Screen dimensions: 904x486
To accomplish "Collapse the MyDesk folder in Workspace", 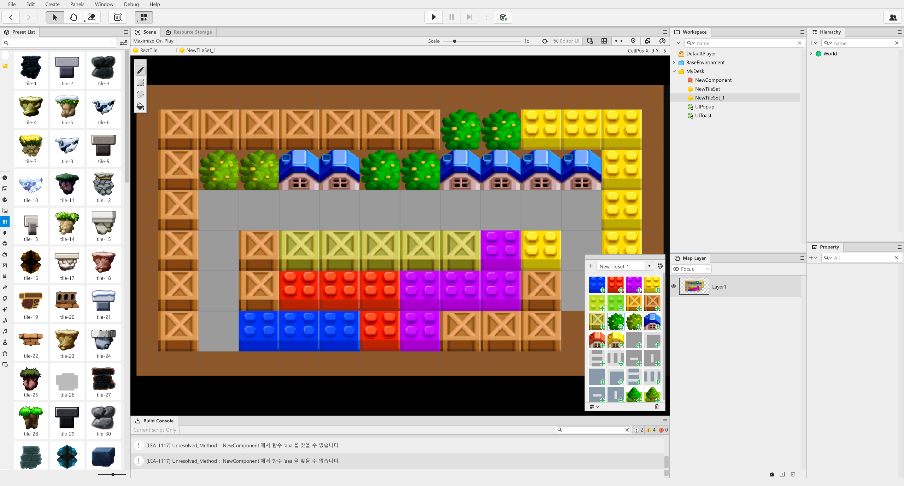I will coord(675,71).
